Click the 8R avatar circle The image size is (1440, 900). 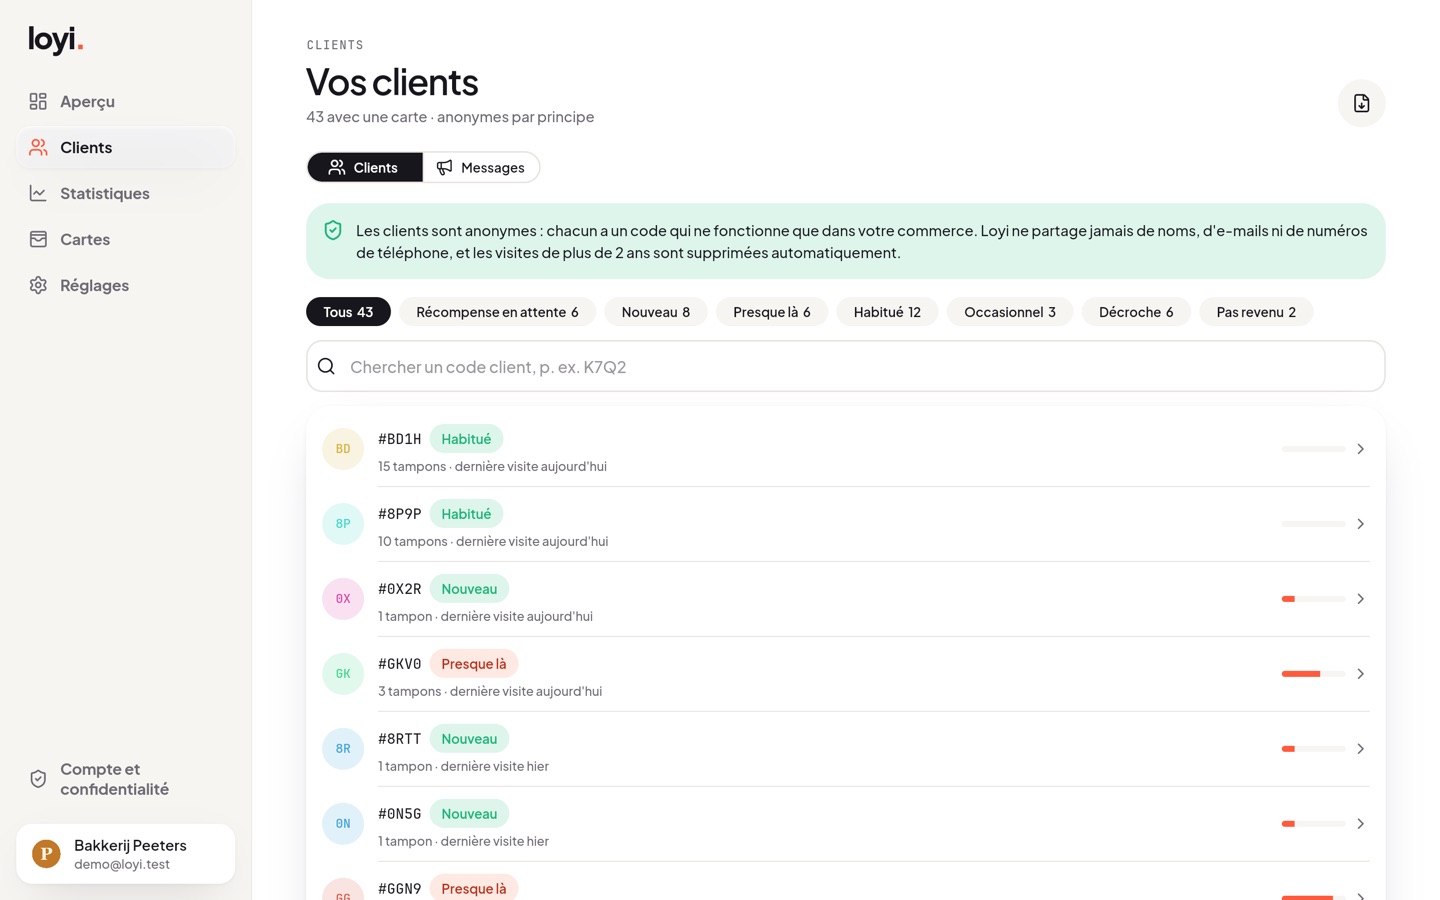point(343,749)
